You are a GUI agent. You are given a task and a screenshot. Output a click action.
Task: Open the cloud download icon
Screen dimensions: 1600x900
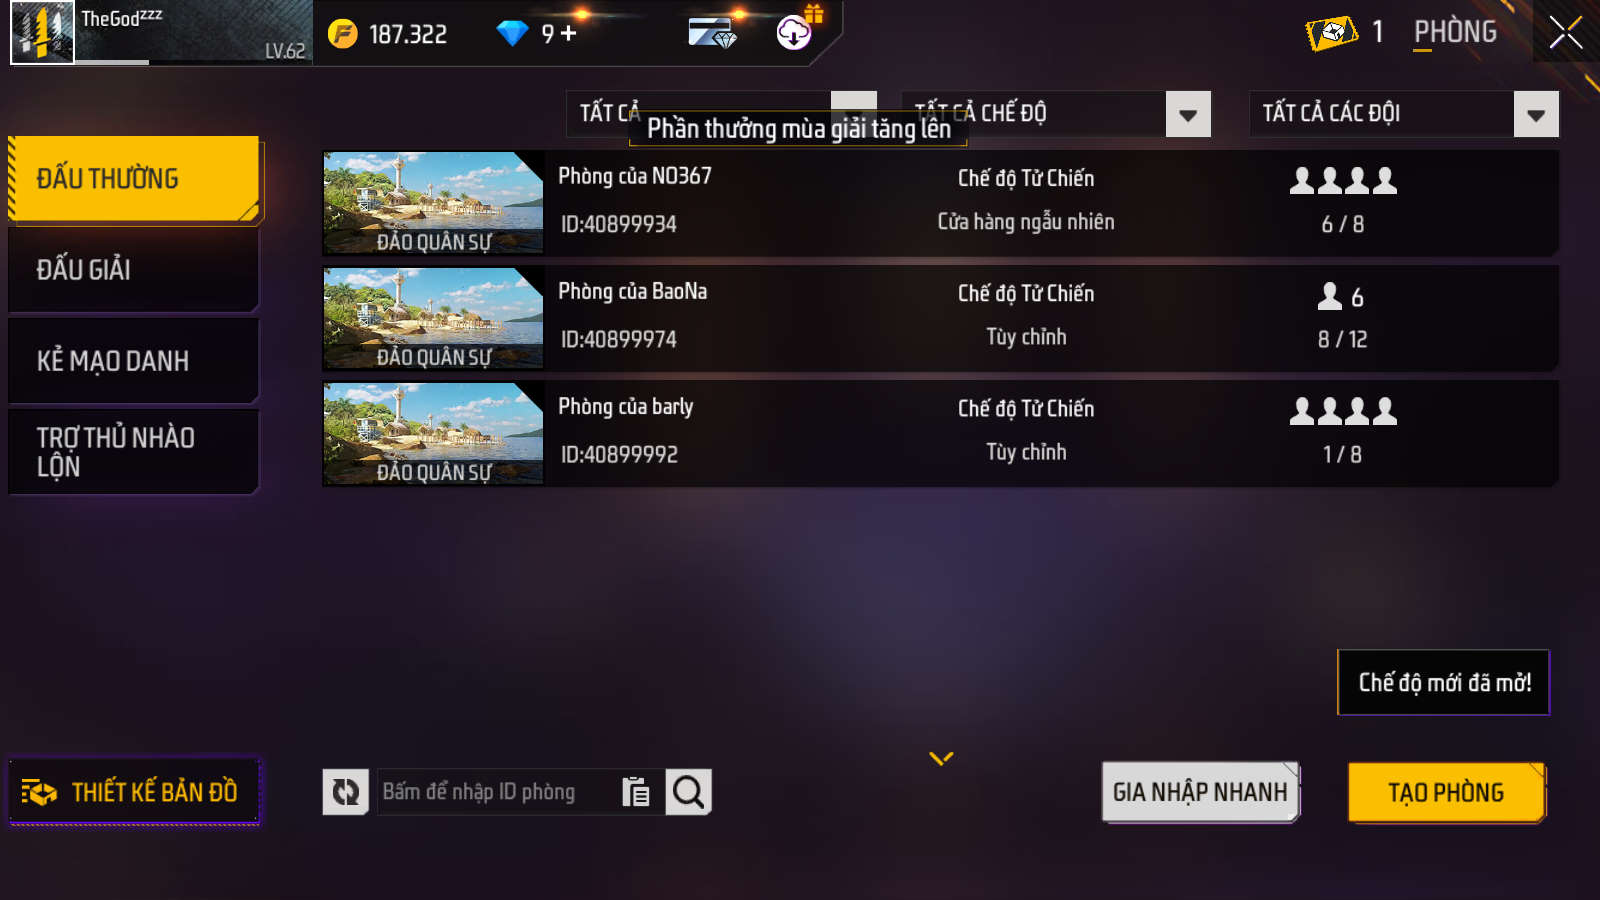pos(794,33)
